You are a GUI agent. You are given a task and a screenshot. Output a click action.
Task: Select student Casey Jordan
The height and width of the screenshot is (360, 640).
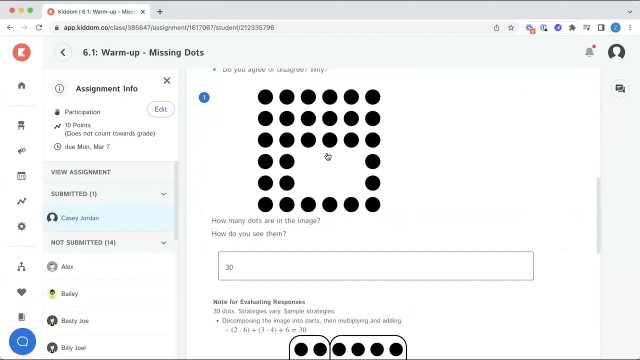coord(109,218)
